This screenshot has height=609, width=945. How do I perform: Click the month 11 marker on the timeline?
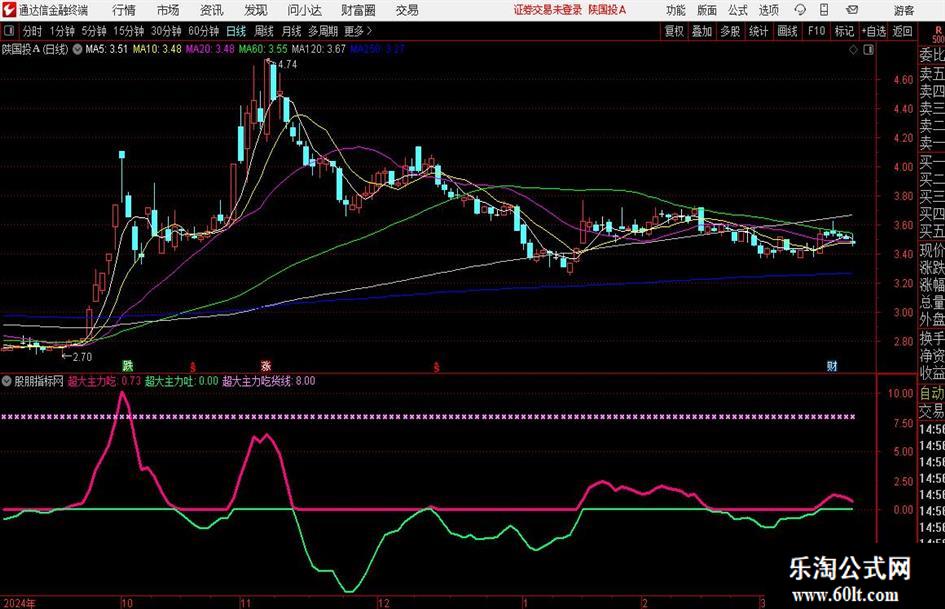tap(245, 602)
